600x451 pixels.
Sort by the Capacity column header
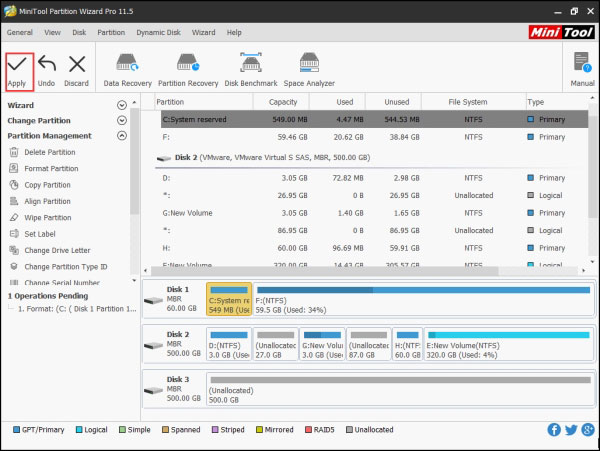283,102
